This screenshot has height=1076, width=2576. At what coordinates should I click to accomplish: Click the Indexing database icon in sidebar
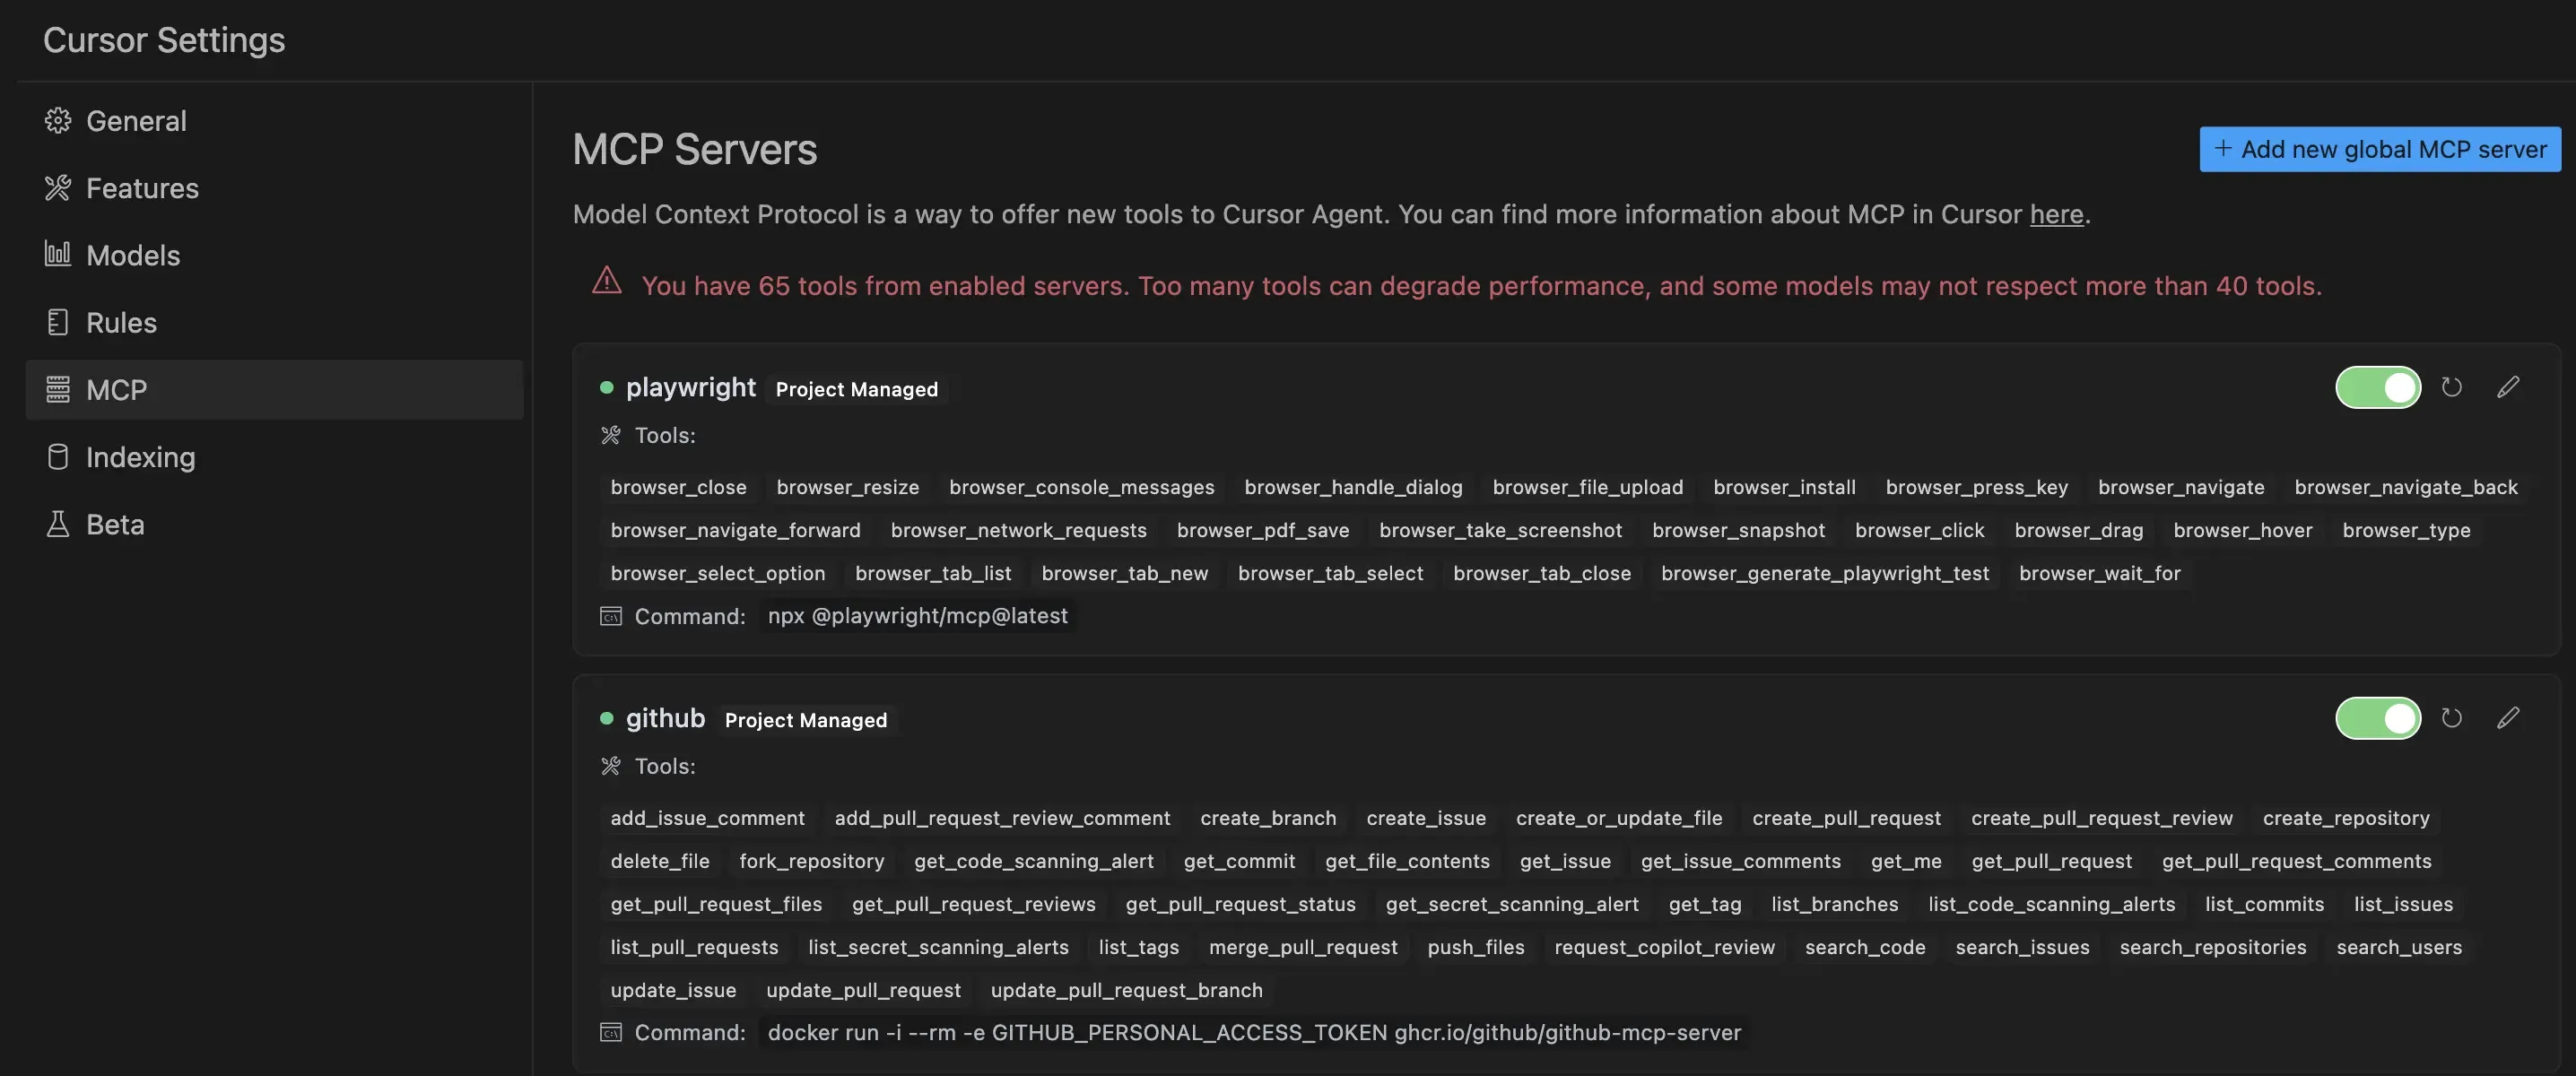pos(58,457)
